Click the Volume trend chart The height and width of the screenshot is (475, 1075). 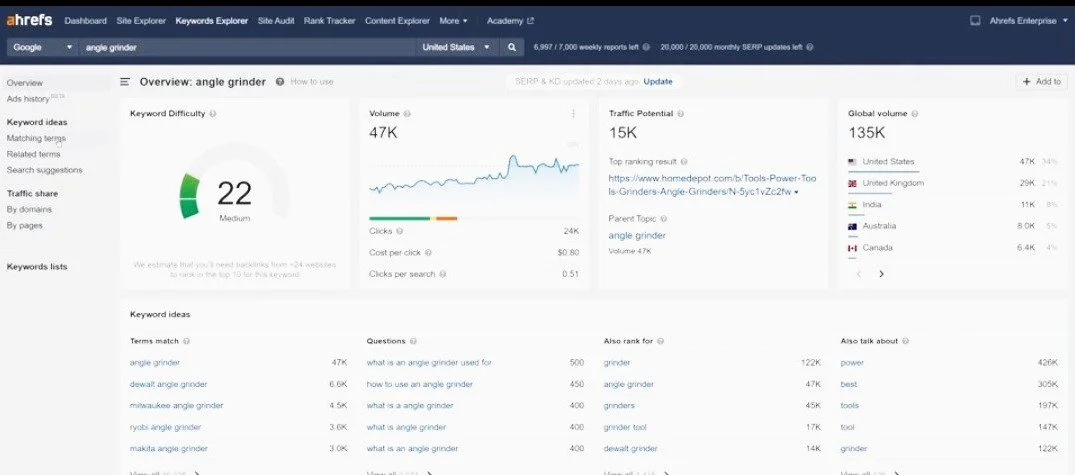[474, 175]
